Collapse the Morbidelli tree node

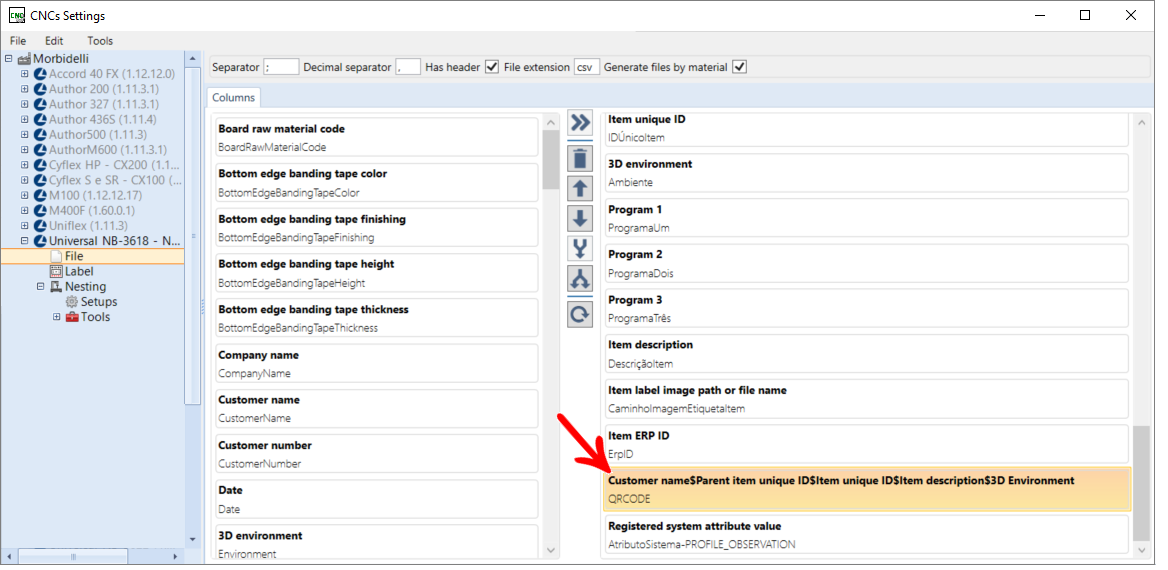(8, 58)
